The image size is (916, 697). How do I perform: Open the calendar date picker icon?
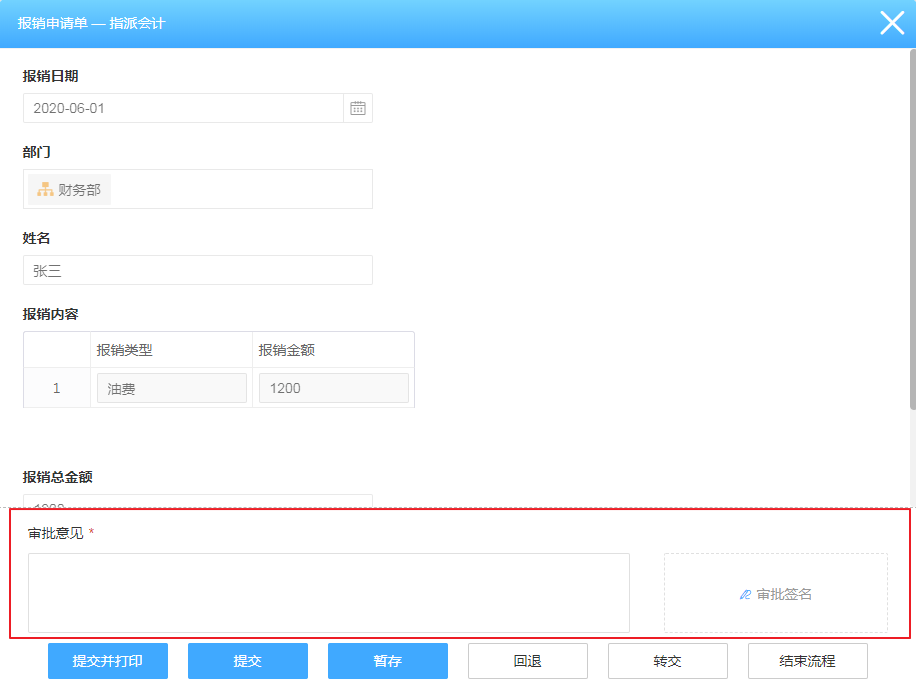(358, 108)
